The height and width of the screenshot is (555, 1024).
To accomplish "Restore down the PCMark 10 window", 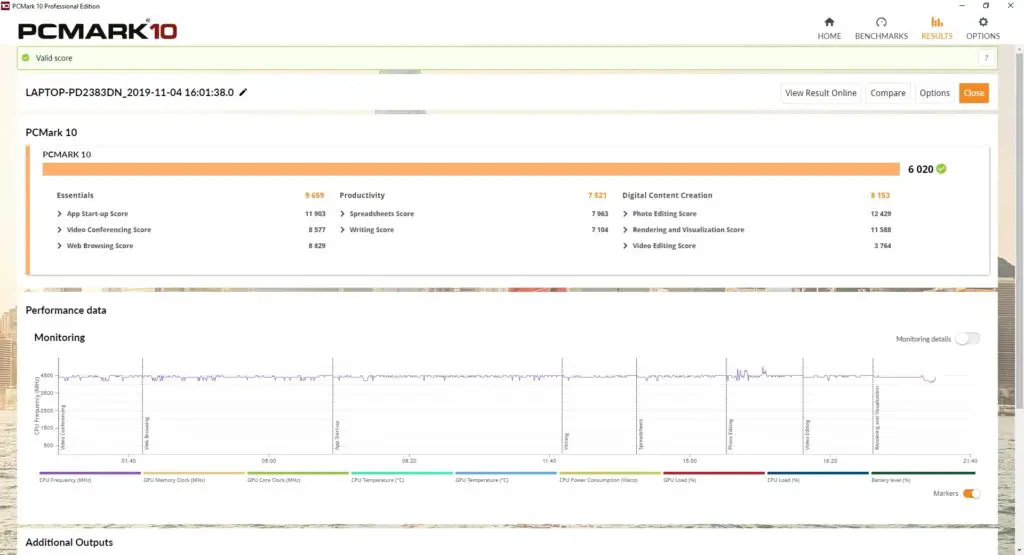I will tap(986, 5).
